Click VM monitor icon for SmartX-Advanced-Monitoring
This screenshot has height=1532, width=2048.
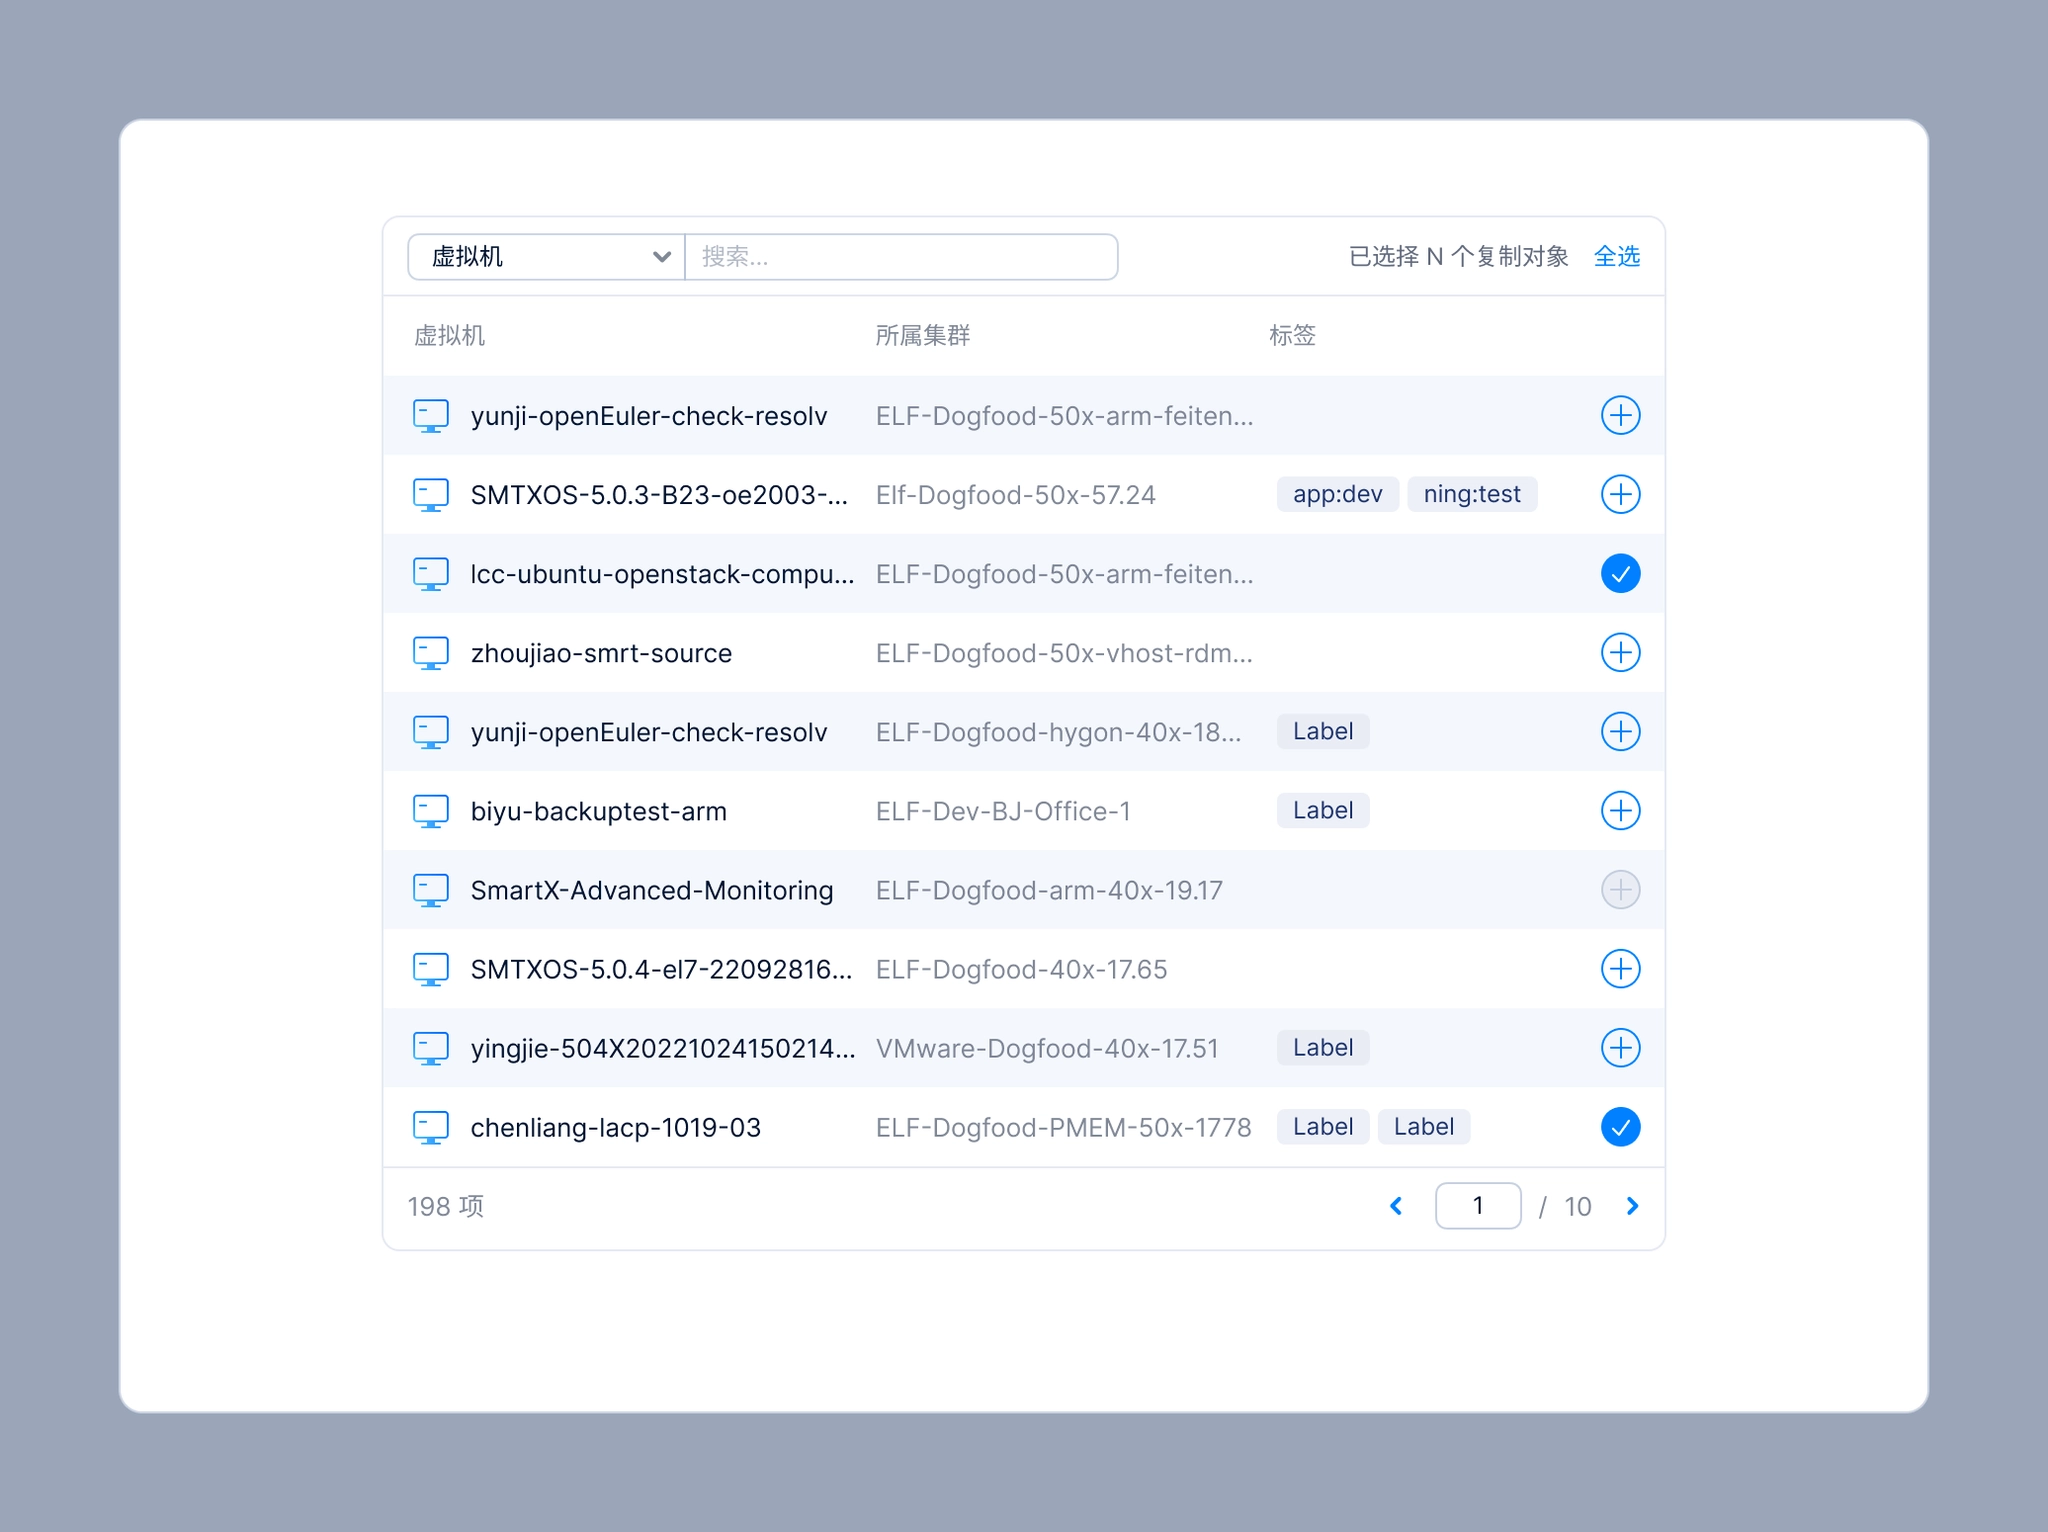click(431, 890)
